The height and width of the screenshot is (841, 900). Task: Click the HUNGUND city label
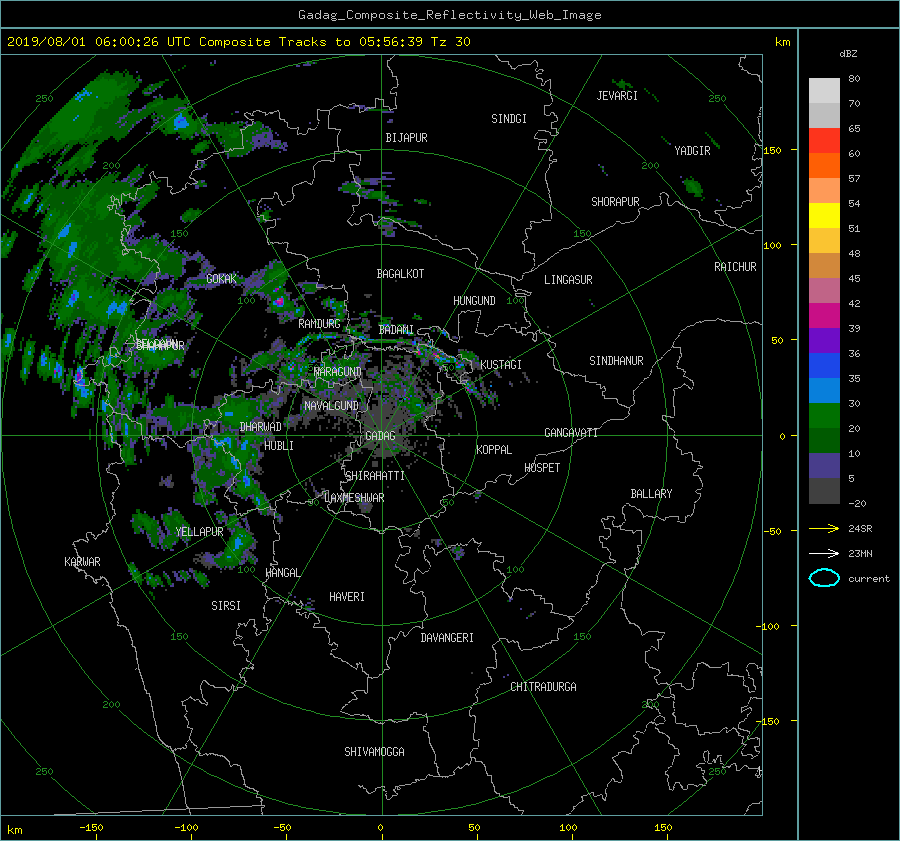pos(474,301)
